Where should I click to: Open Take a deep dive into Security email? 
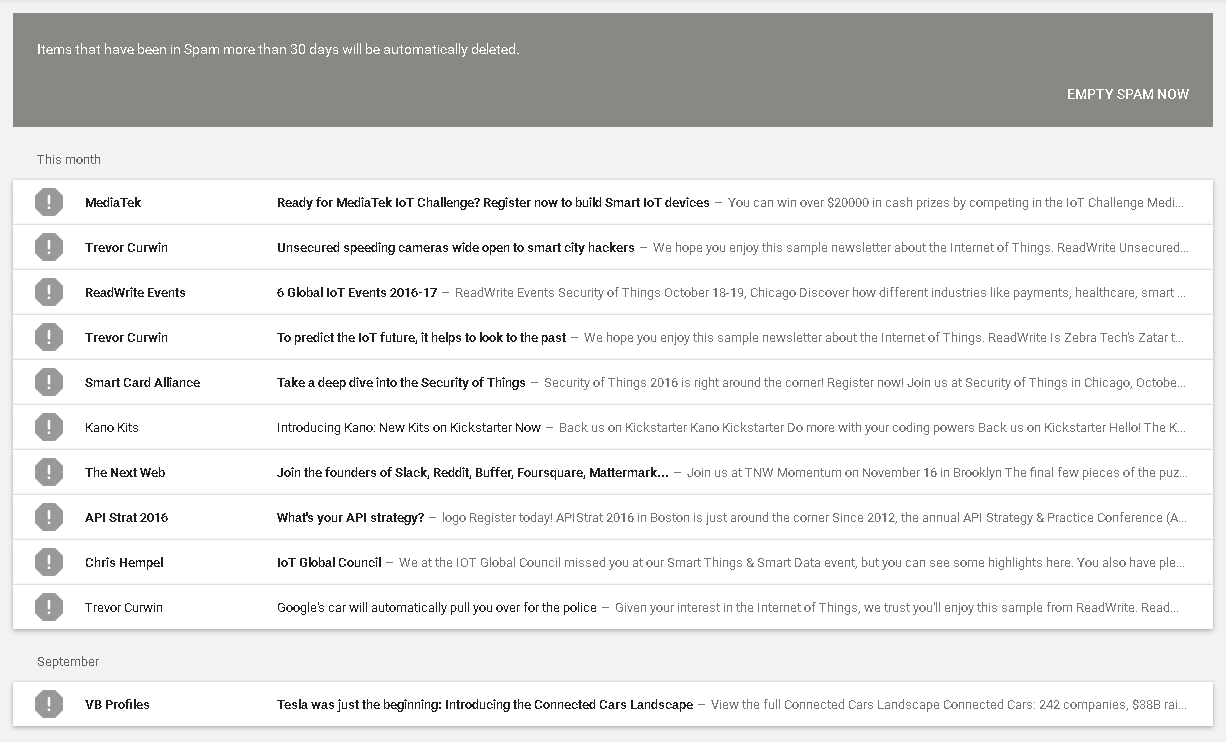point(401,382)
